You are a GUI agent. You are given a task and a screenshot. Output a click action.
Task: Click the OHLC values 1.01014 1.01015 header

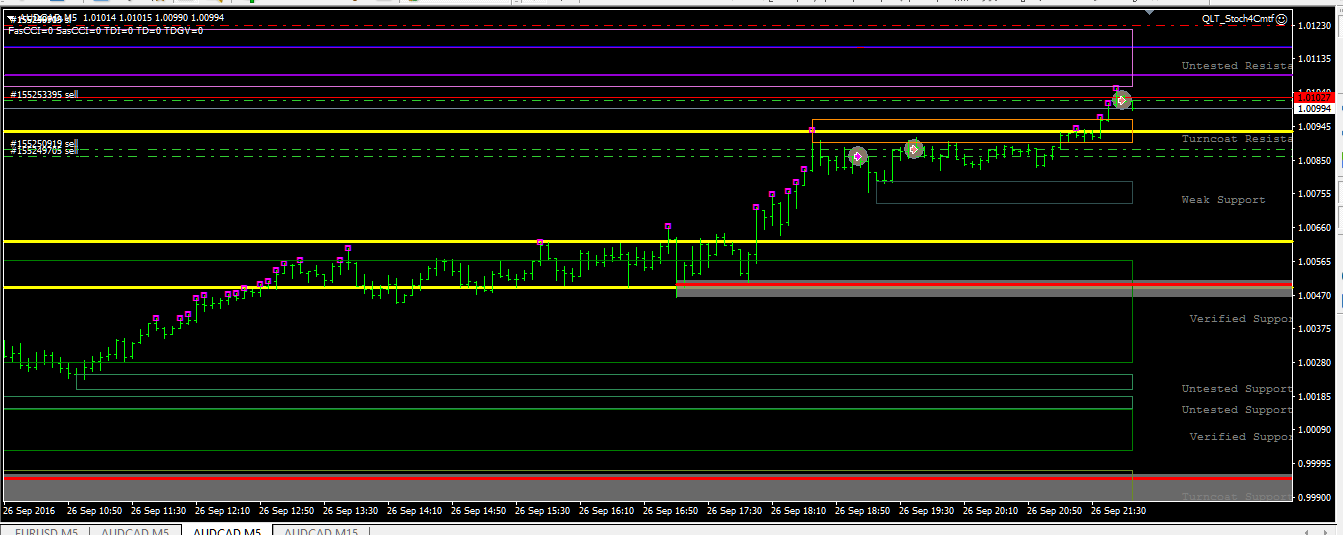[153, 17]
